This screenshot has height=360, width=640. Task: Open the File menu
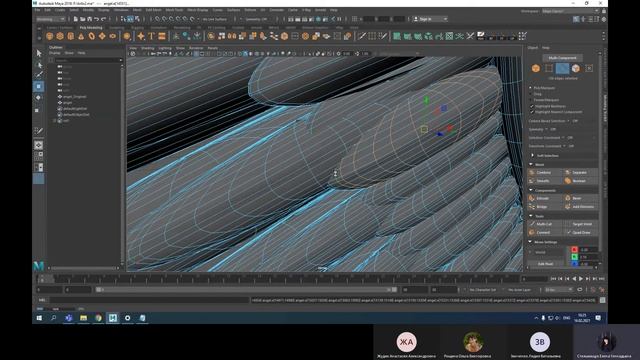point(38,10)
